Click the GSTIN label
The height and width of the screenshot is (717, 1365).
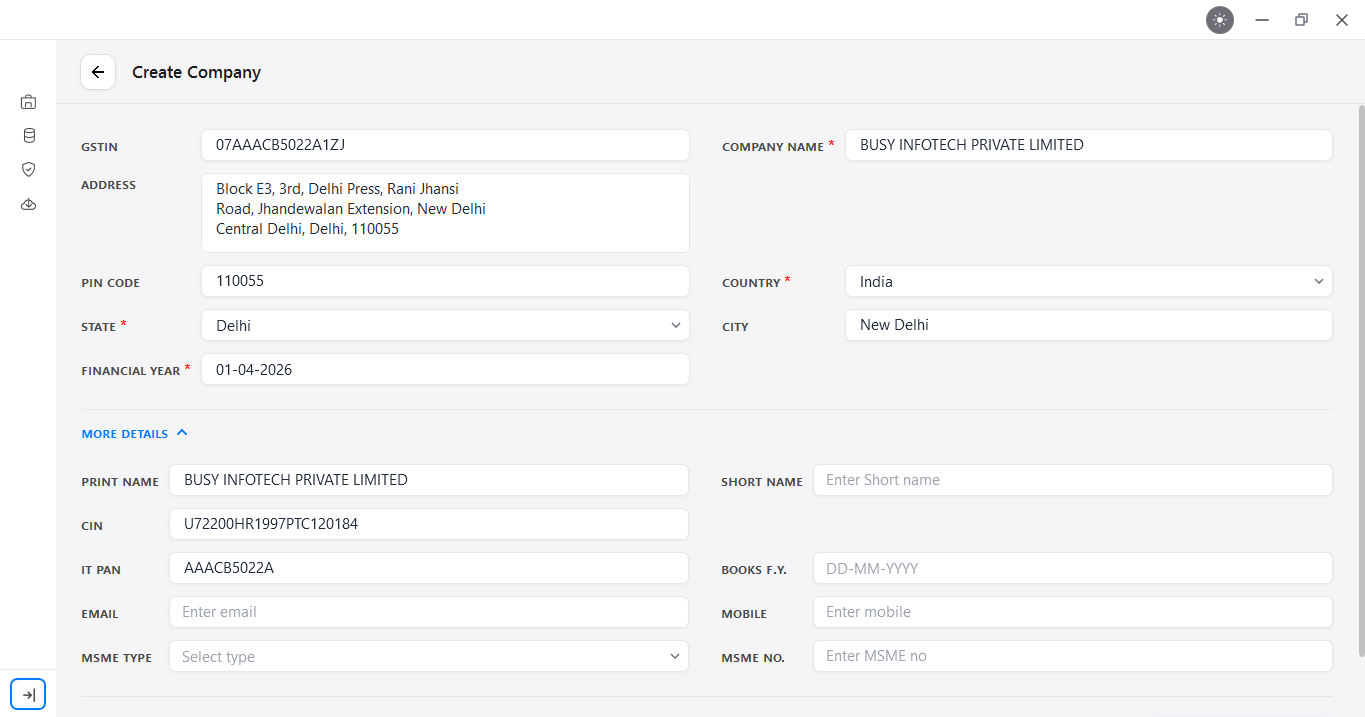coord(99,147)
